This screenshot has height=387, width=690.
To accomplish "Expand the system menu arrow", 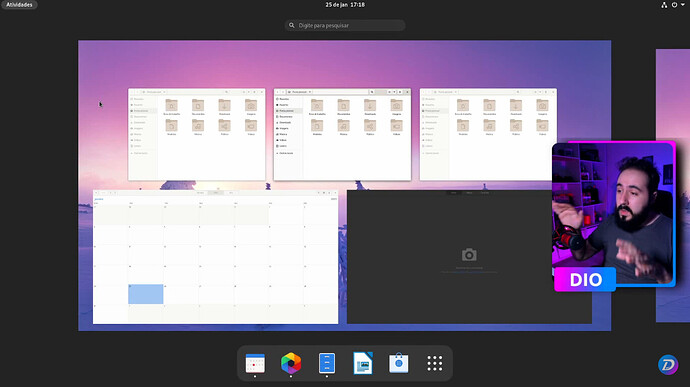I will tap(683, 5).
